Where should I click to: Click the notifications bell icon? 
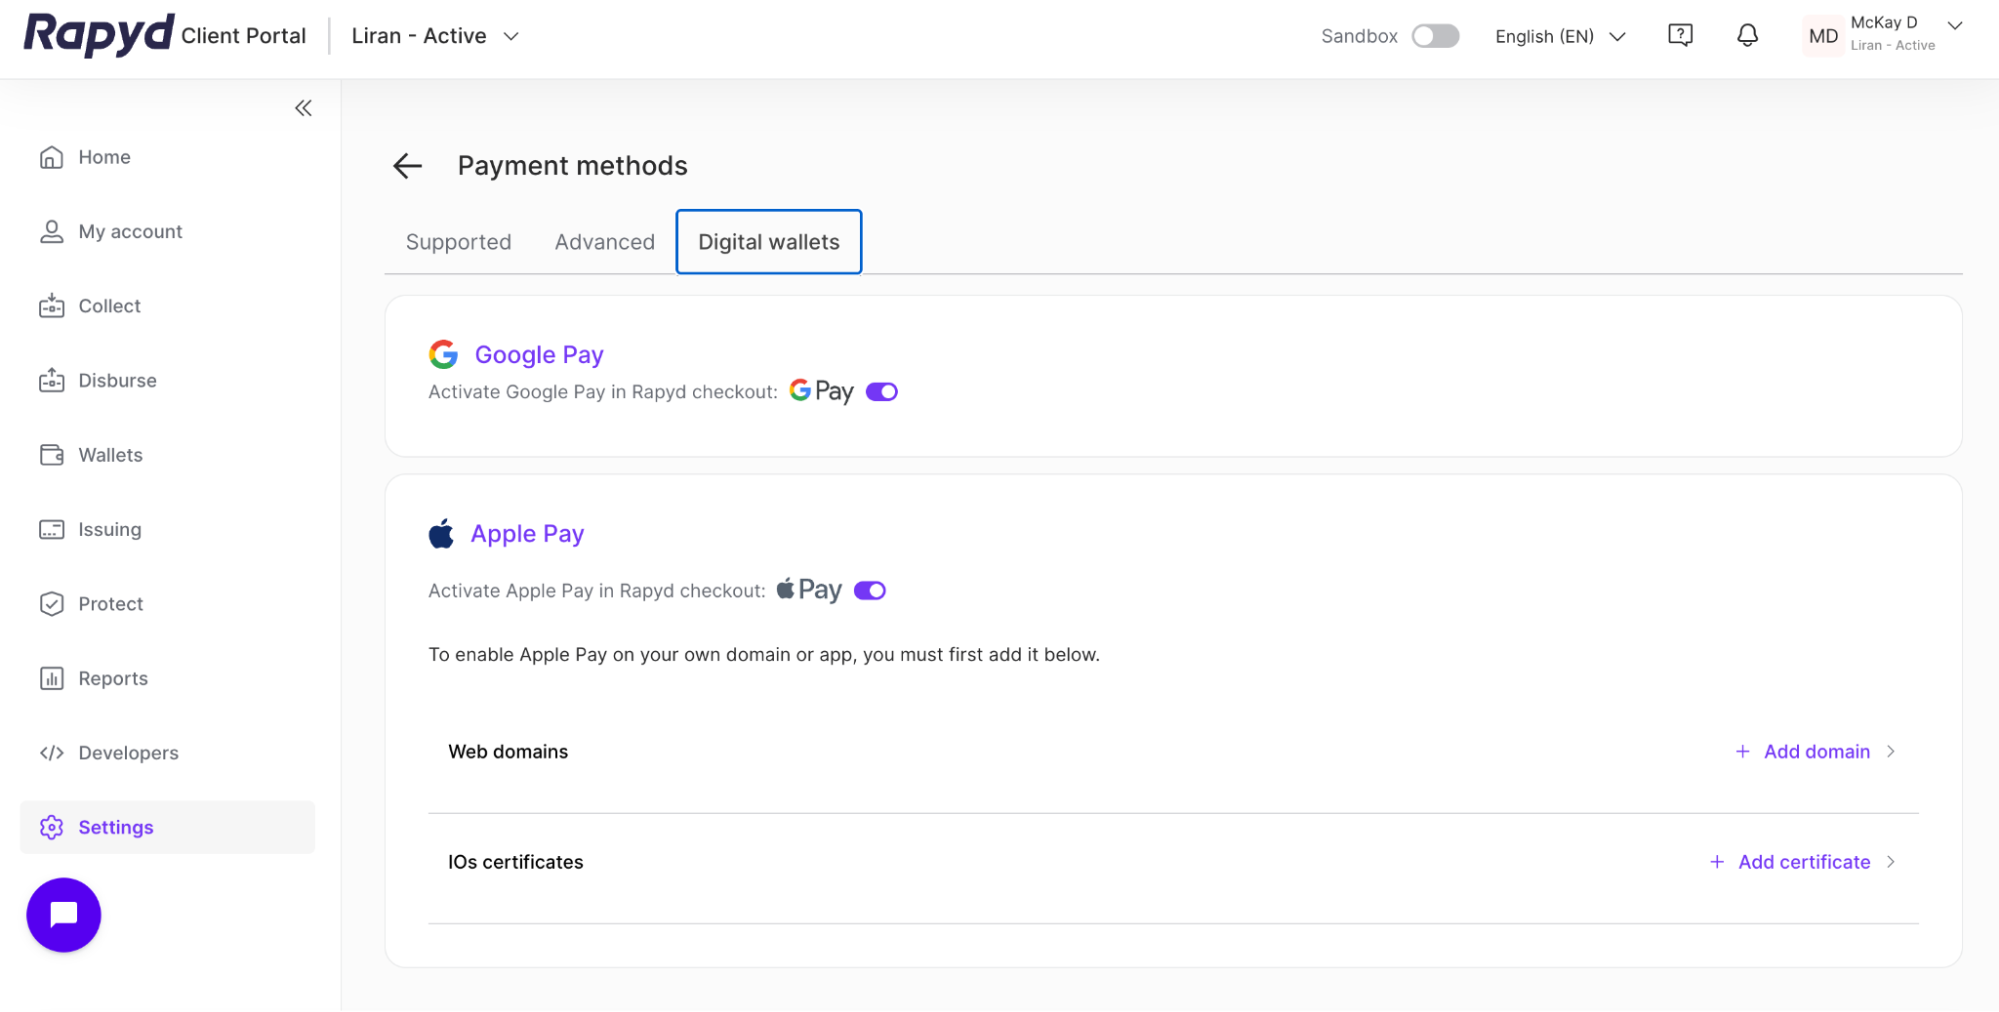tap(1747, 35)
